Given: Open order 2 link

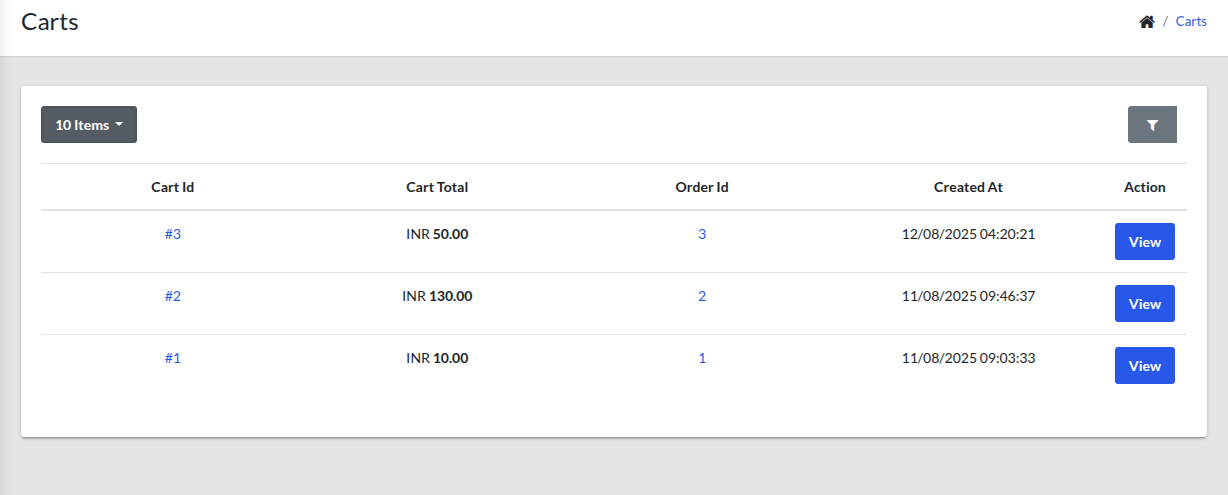Looking at the screenshot, I should pos(702,296).
